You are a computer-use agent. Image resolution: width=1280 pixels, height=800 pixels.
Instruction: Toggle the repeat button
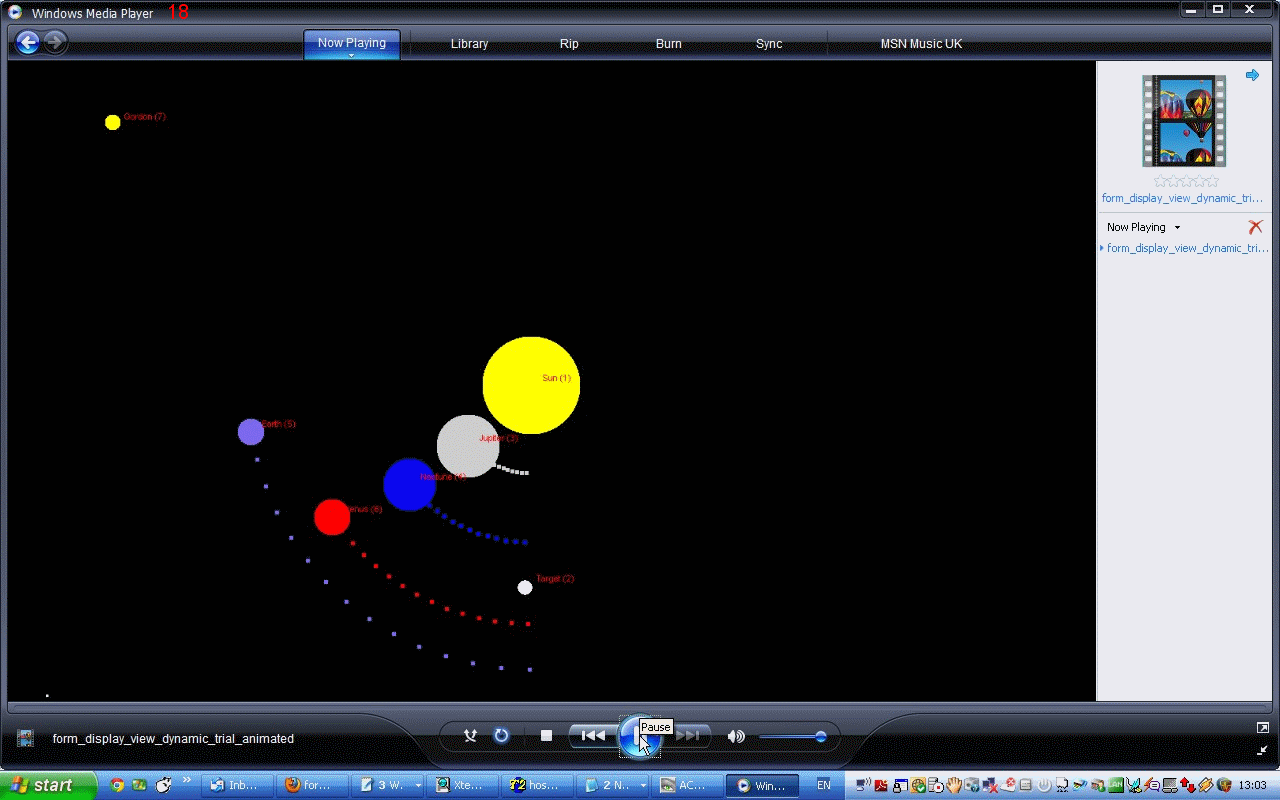point(501,736)
